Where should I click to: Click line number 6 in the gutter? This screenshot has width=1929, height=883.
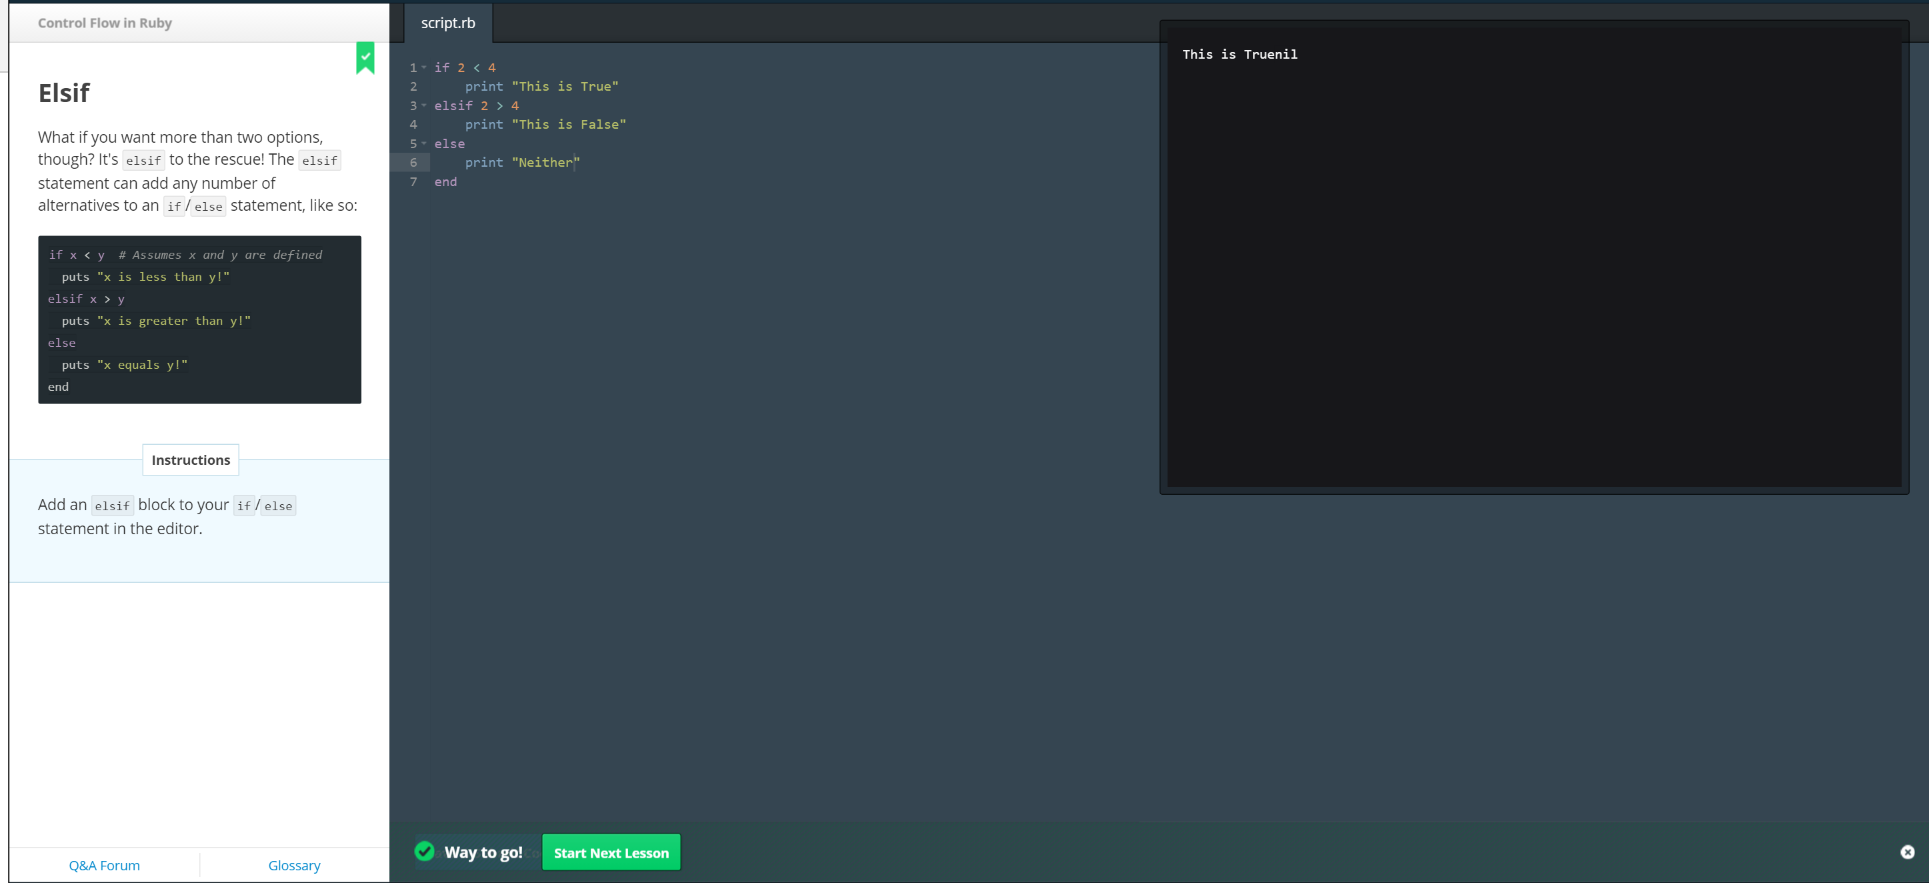[x=413, y=163]
